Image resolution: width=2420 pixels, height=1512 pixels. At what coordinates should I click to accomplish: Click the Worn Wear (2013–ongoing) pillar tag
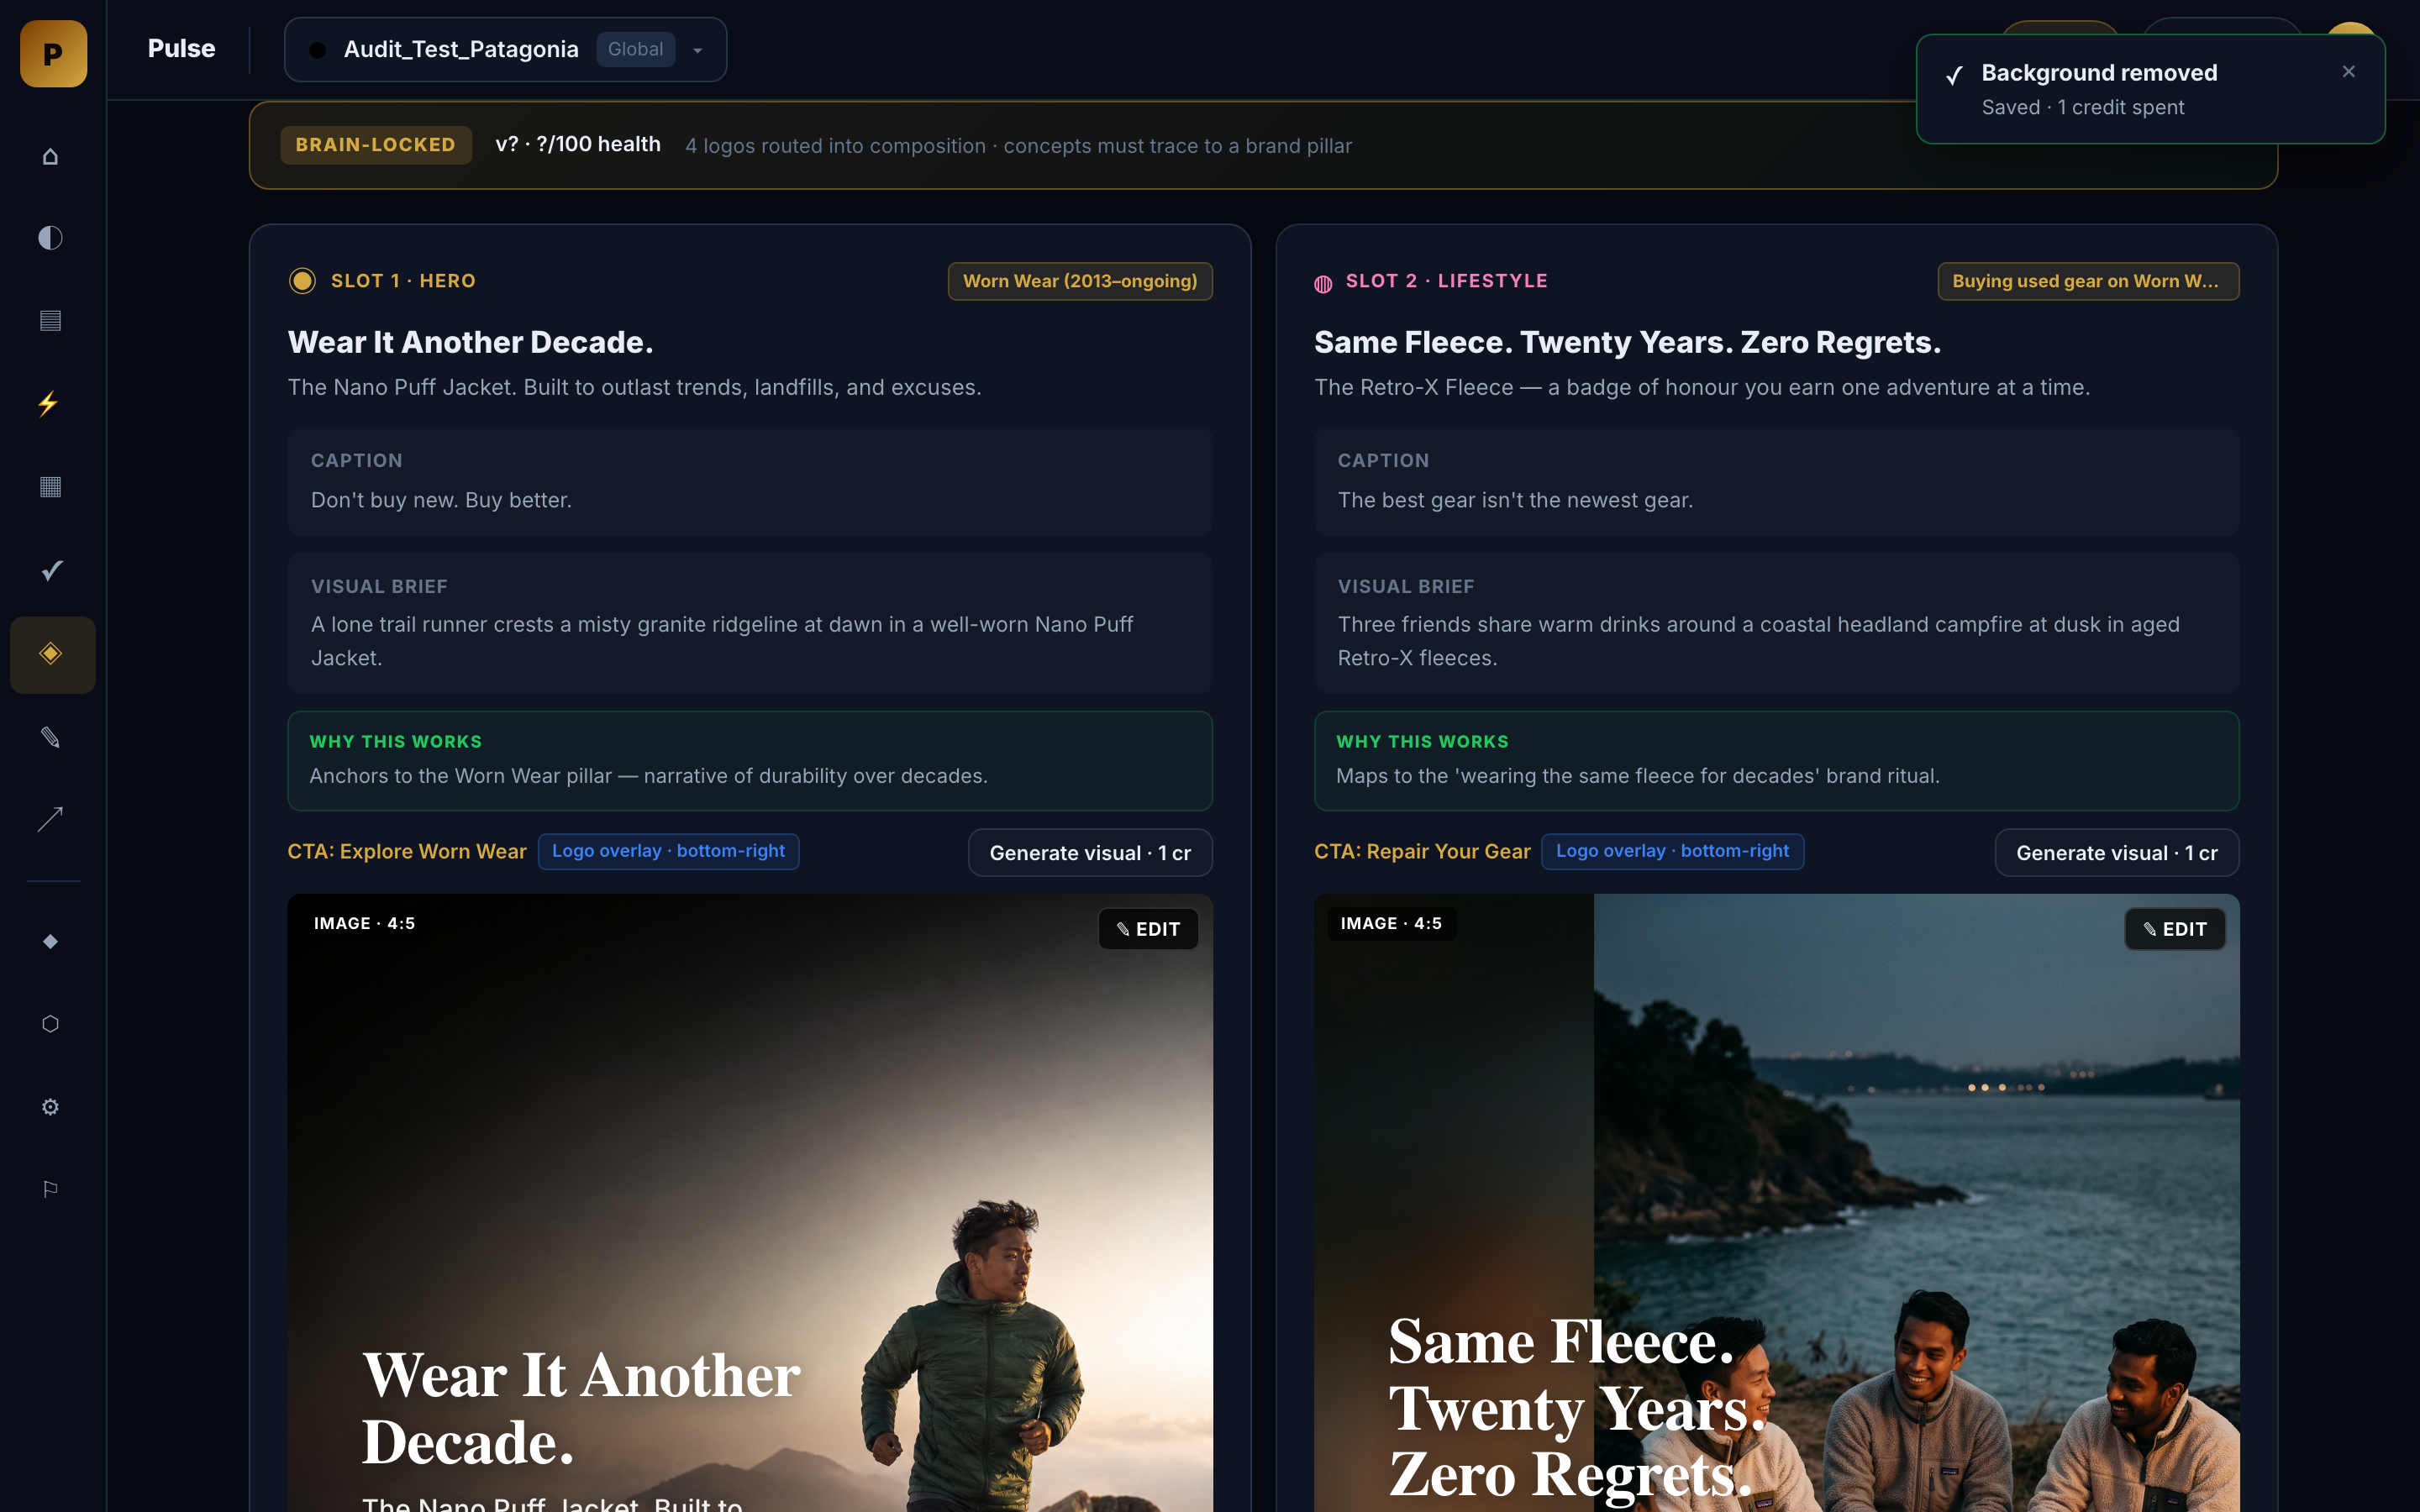click(x=1080, y=281)
